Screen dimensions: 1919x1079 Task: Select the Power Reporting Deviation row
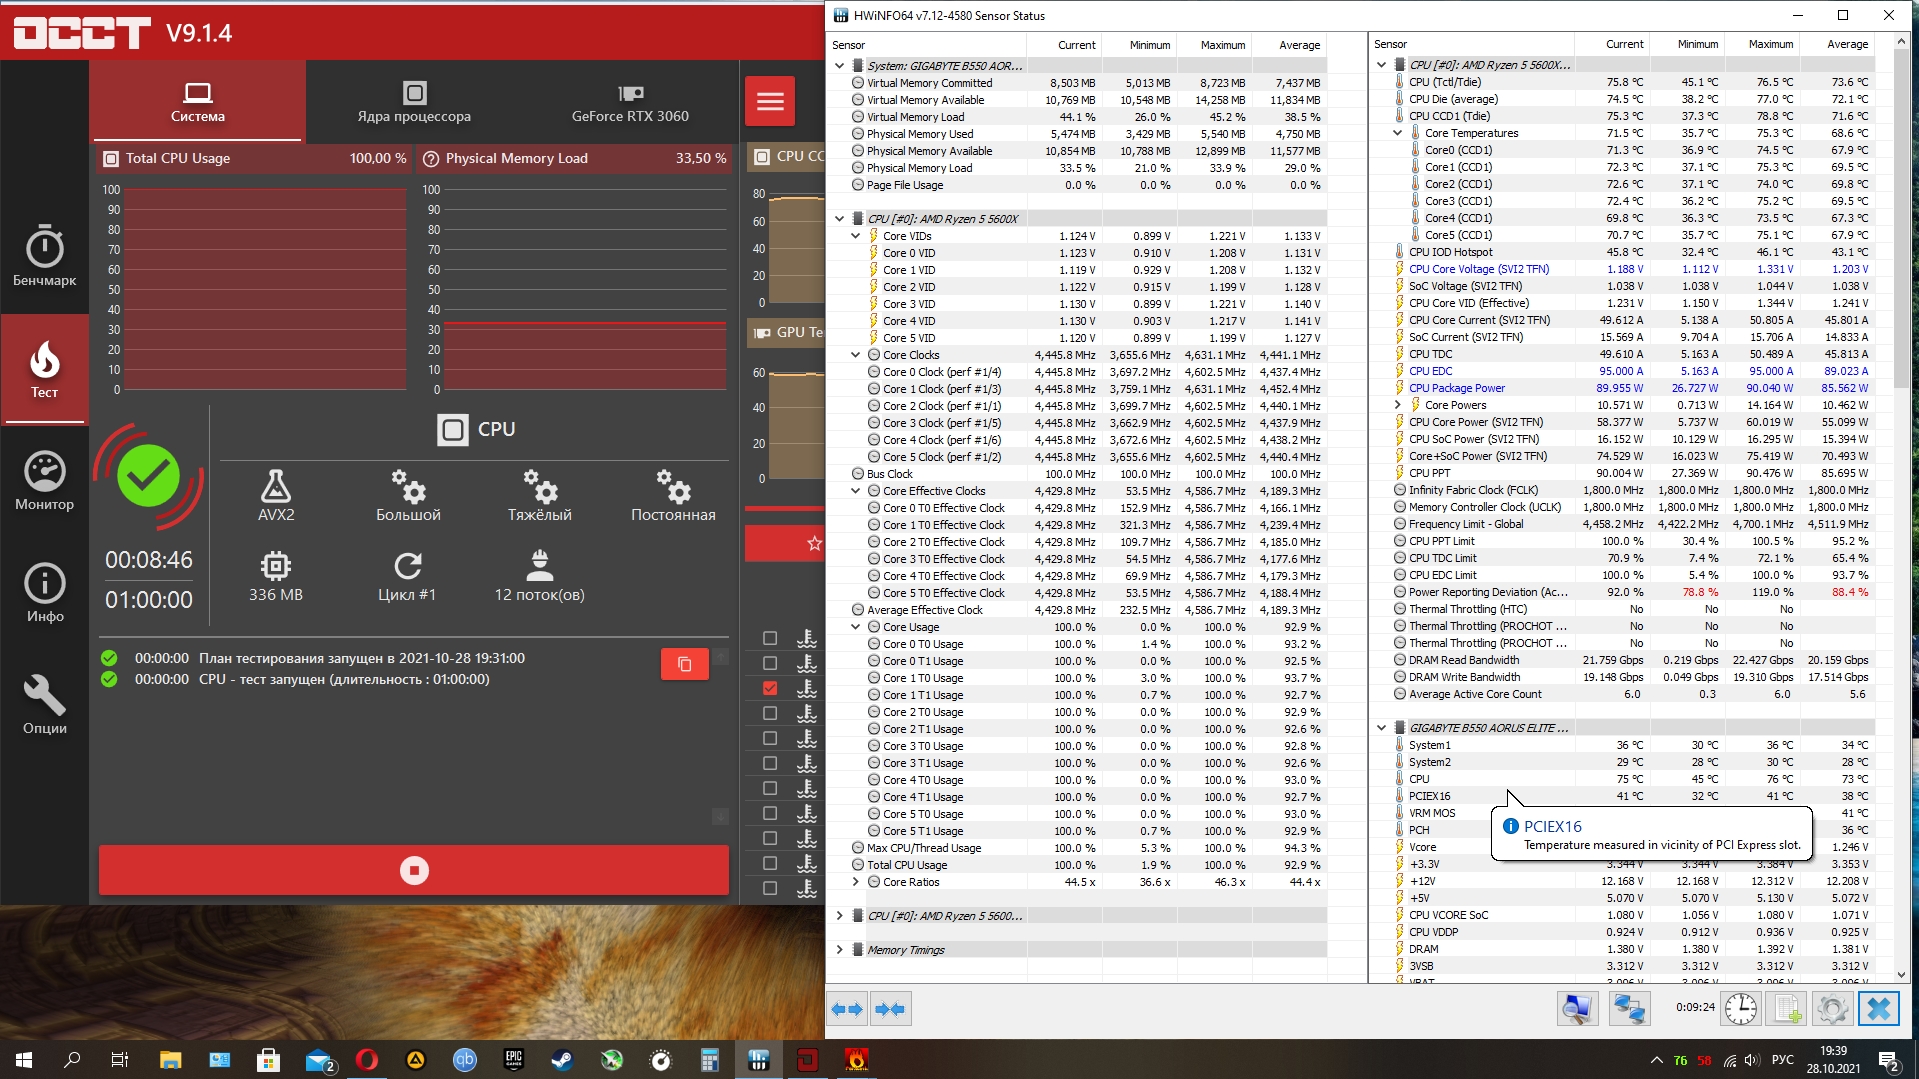pos(1633,592)
